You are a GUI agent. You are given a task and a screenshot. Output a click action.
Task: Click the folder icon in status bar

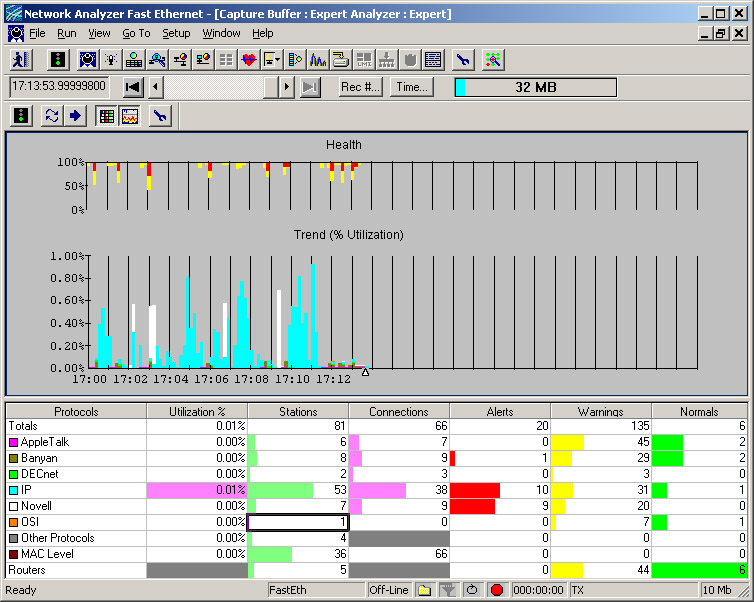(424, 590)
